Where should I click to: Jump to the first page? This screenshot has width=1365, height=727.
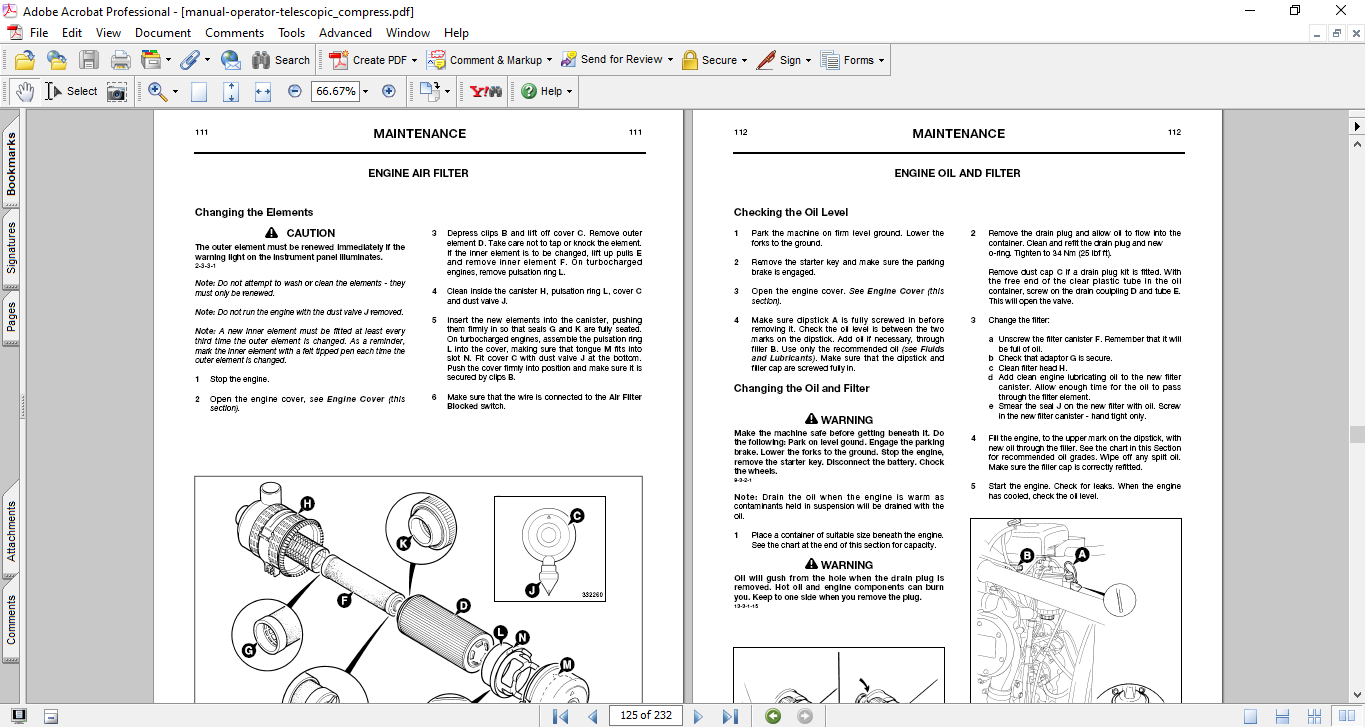[561, 716]
